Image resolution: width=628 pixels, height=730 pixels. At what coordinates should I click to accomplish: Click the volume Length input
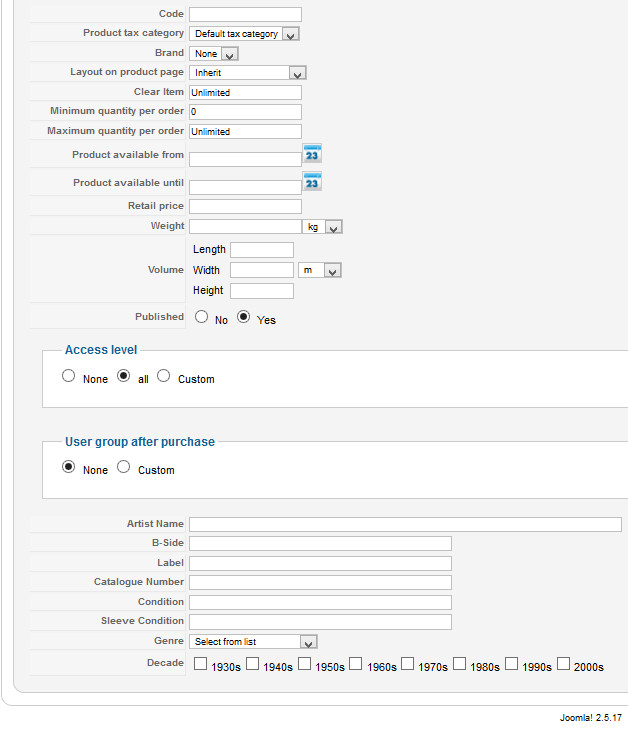(261, 250)
